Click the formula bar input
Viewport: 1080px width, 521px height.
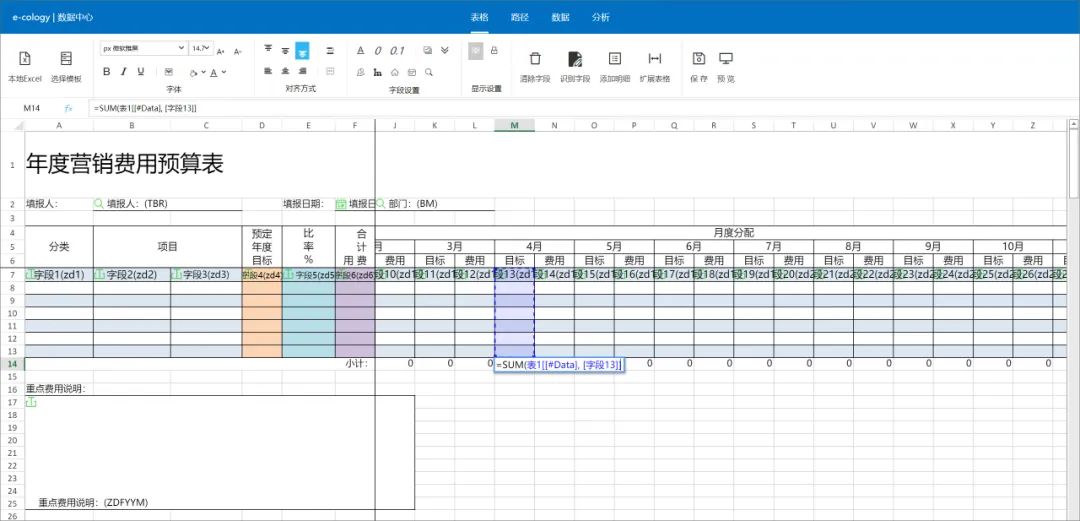[x=582, y=108]
